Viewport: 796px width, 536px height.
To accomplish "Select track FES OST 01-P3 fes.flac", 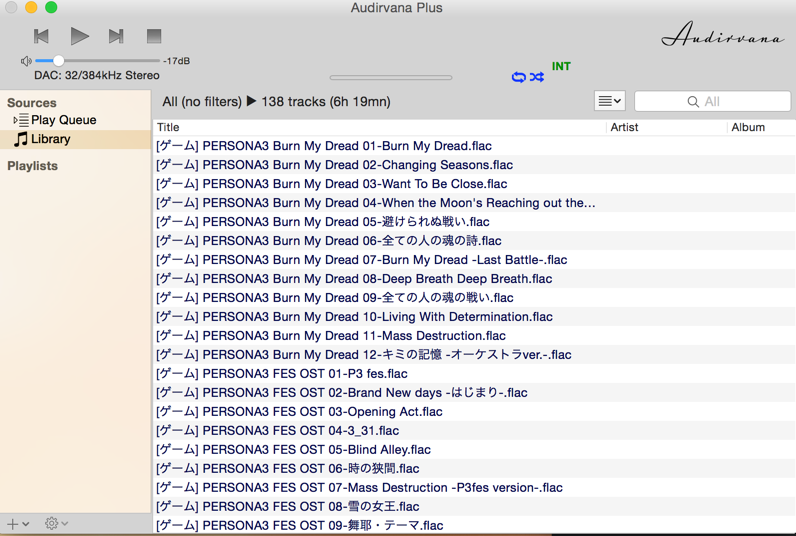I will click(474, 374).
